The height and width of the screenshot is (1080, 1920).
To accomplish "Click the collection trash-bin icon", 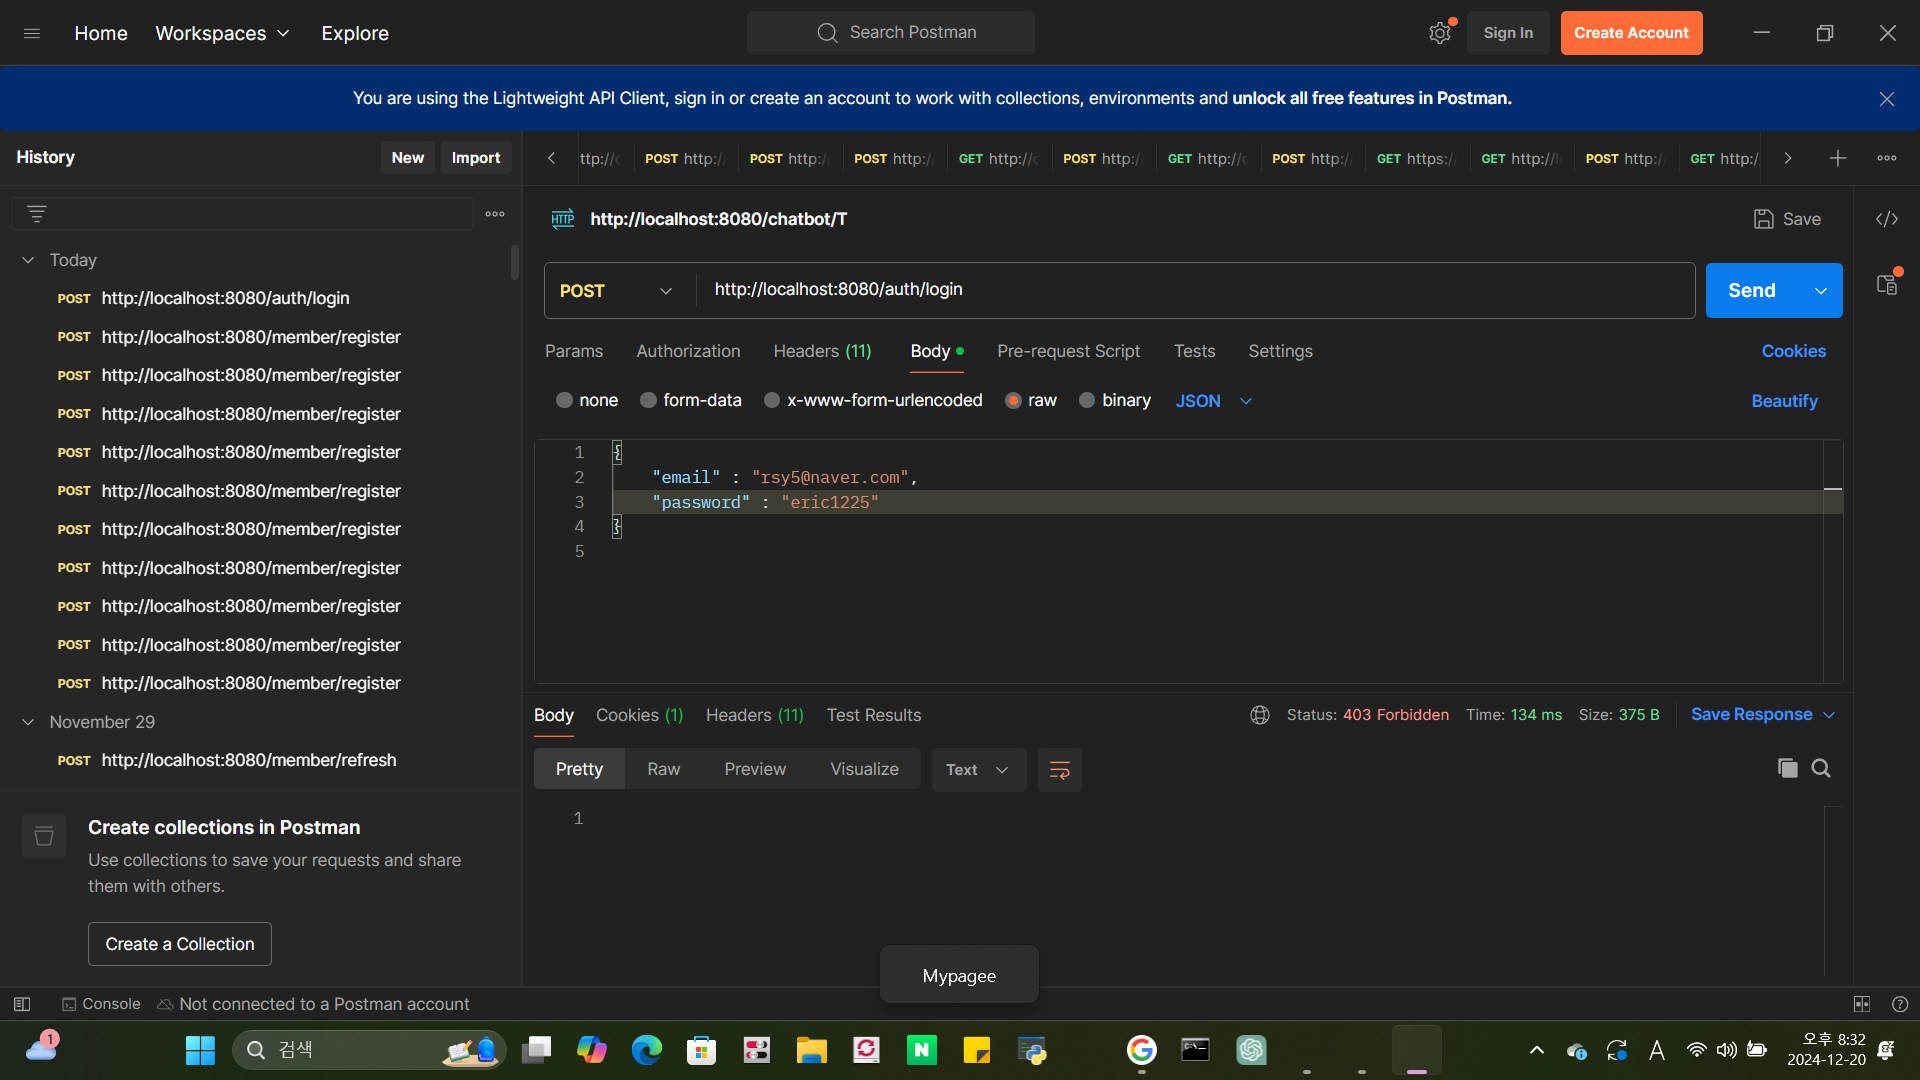I will coord(44,836).
